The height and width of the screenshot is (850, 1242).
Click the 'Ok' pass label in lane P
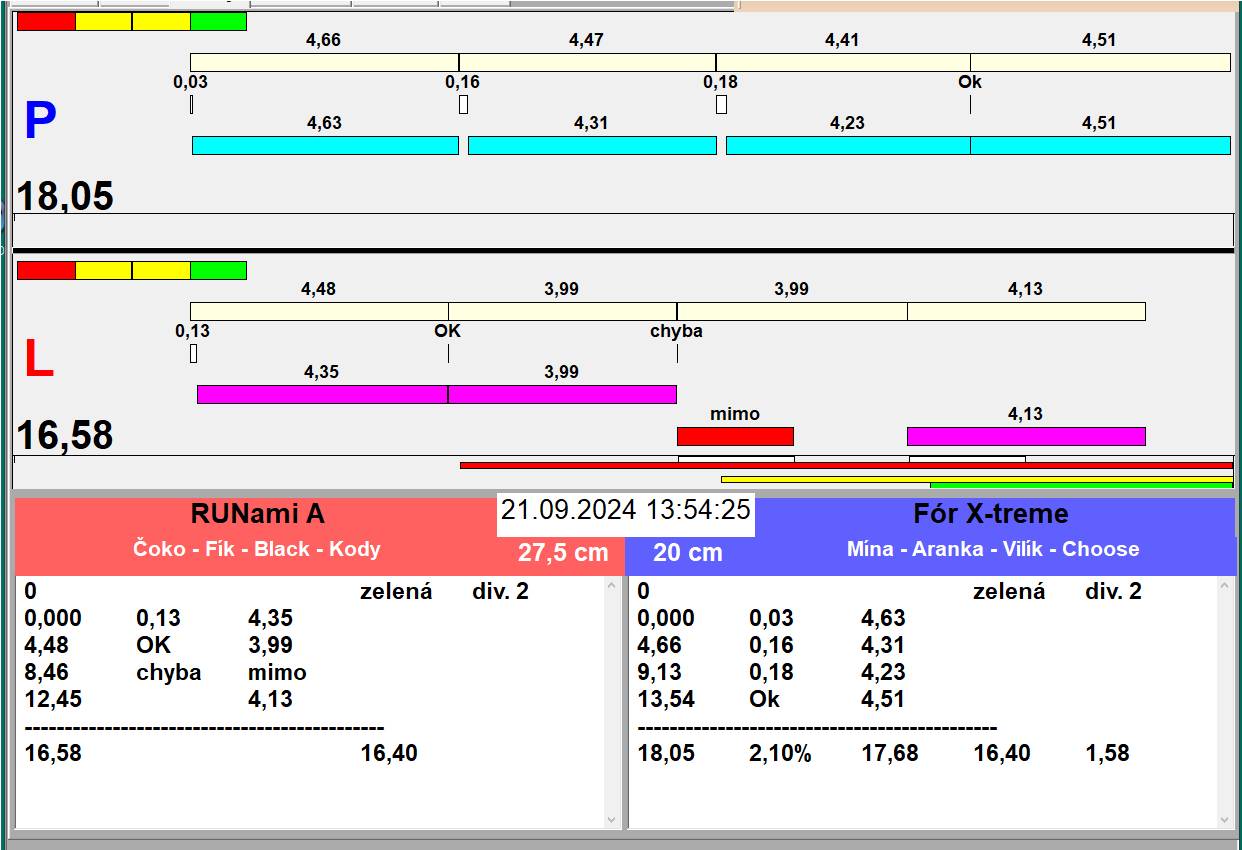click(970, 82)
